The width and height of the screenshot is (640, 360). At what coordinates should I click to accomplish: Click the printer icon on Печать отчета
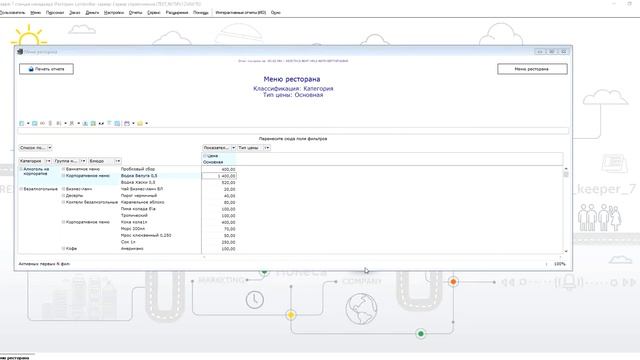(31, 69)
